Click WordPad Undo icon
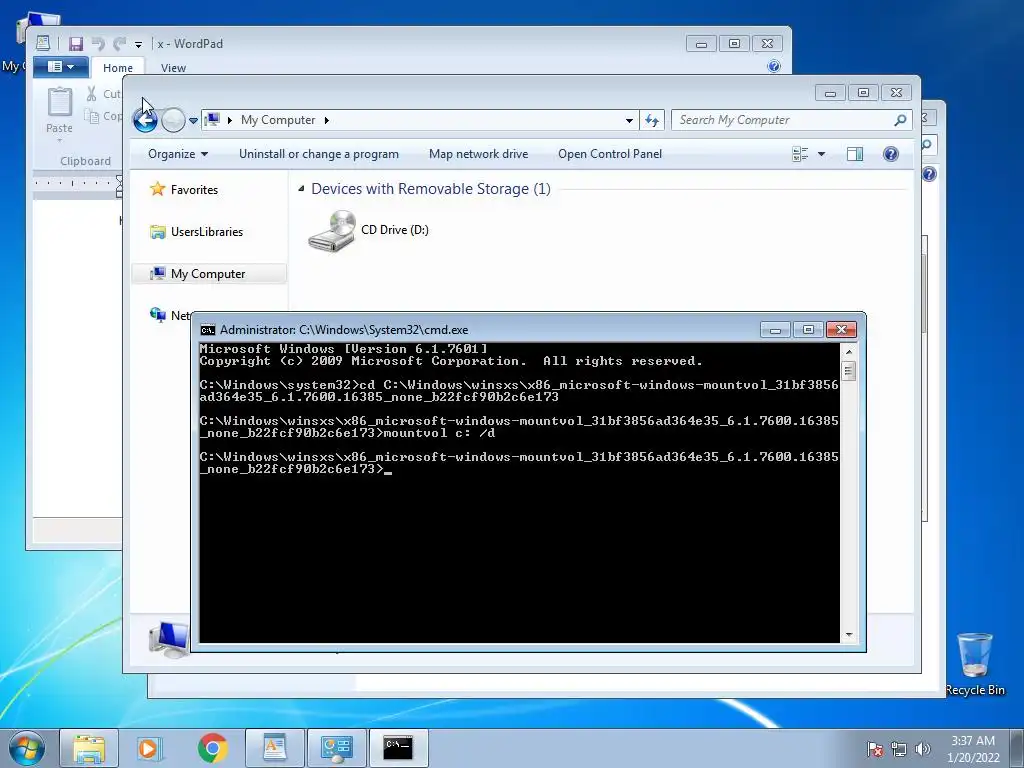This screenshot has height=768, width=1024. tap(98, 44)
